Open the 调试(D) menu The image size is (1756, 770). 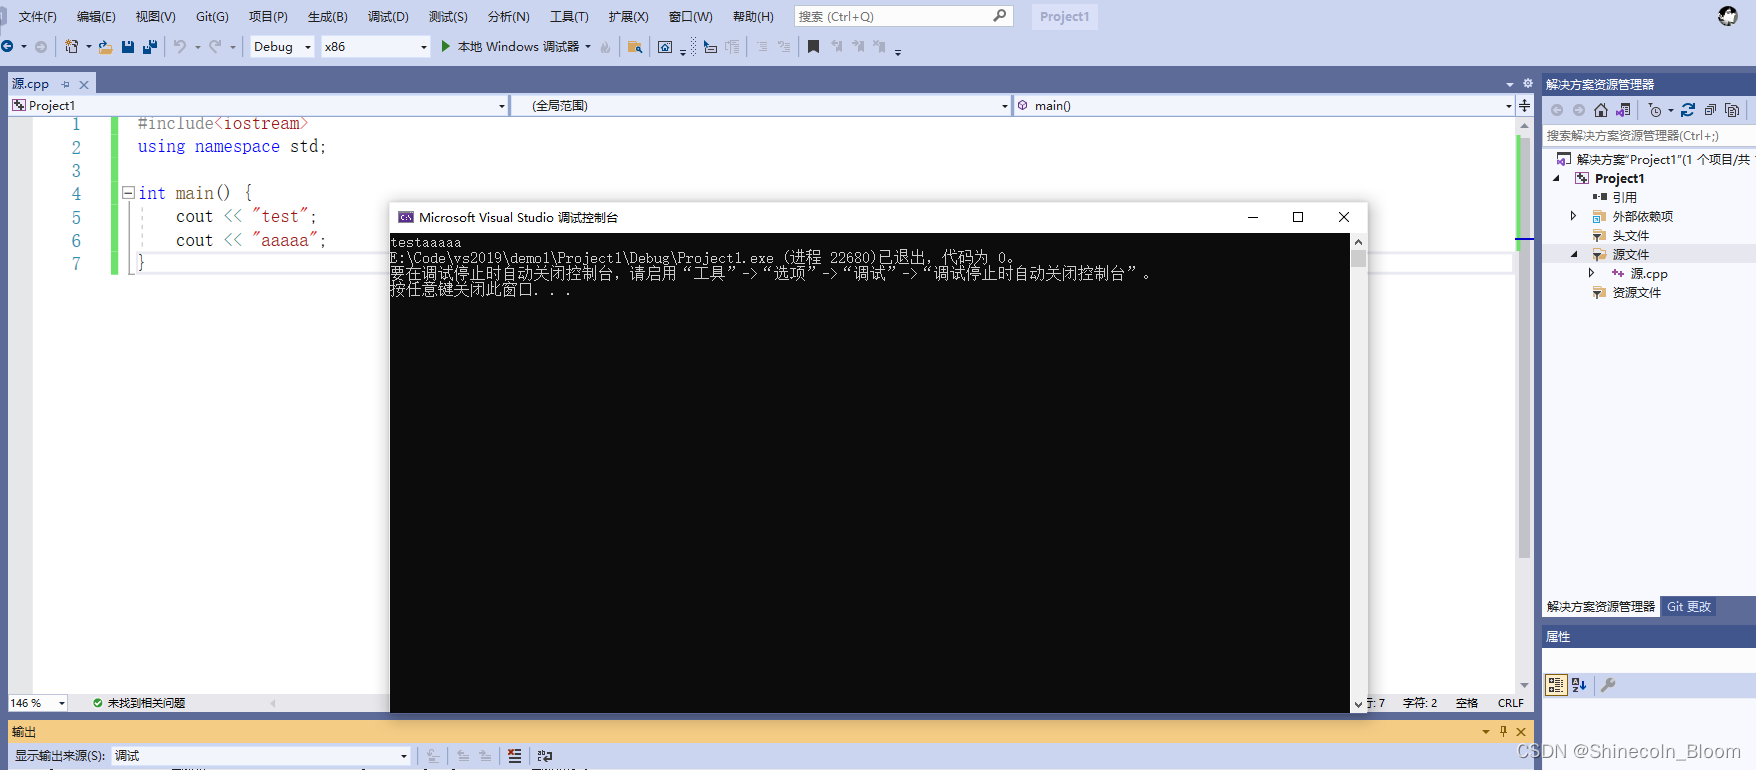tap(388, 17)
